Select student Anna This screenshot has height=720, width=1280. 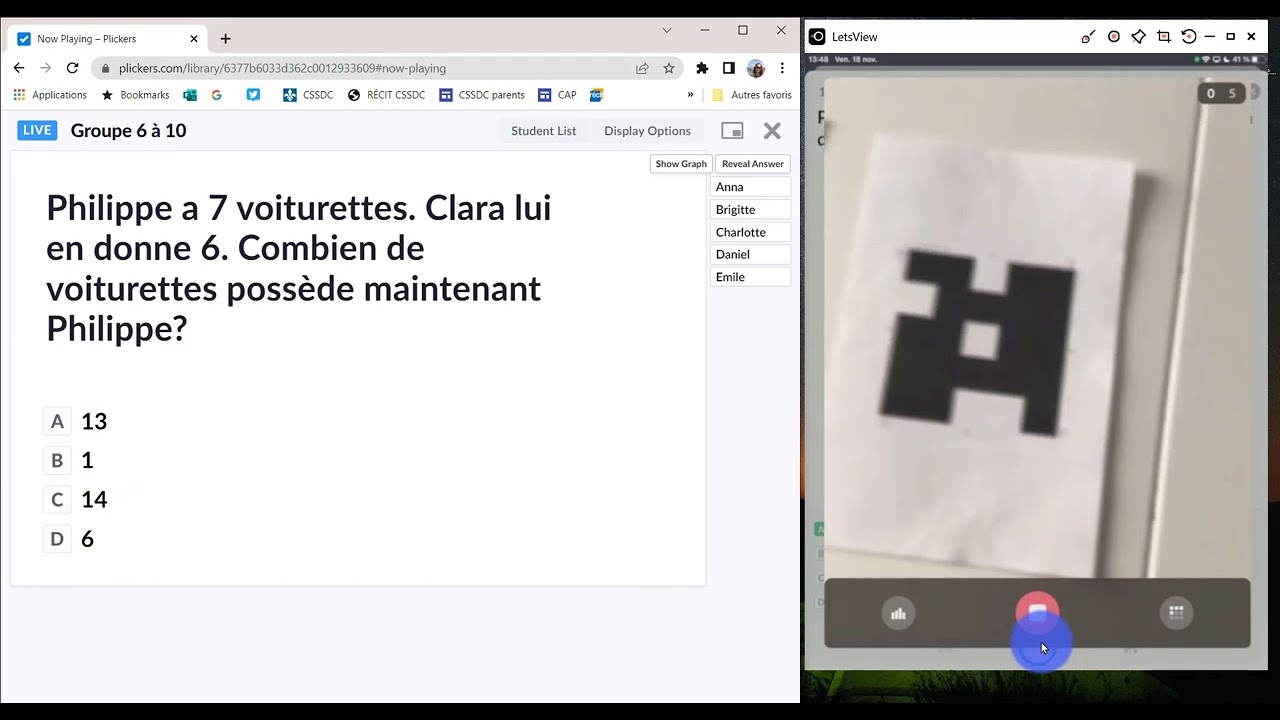click(x=750, y=187)
